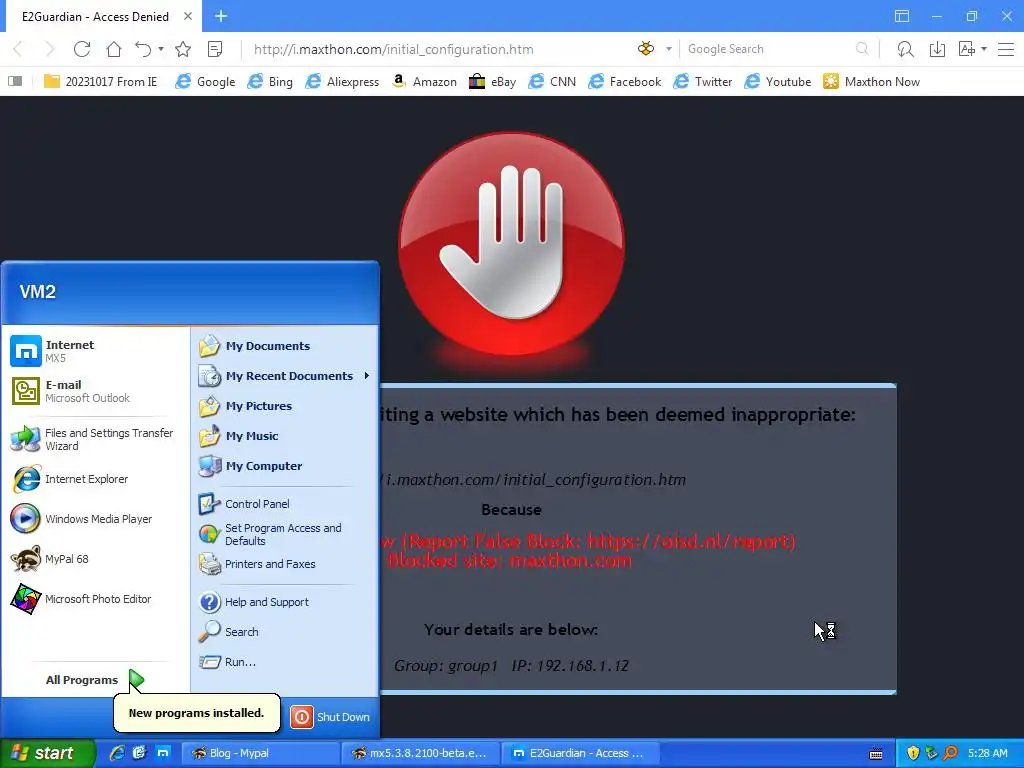Go to home page via house icon
The image size is (1024, 768).
pyautogui.click(x=114, y=49)
